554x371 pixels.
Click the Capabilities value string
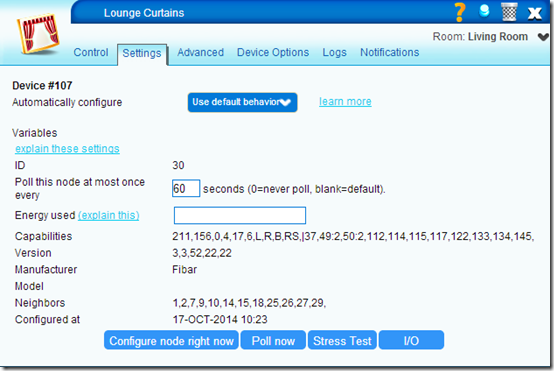click(353, 236)
